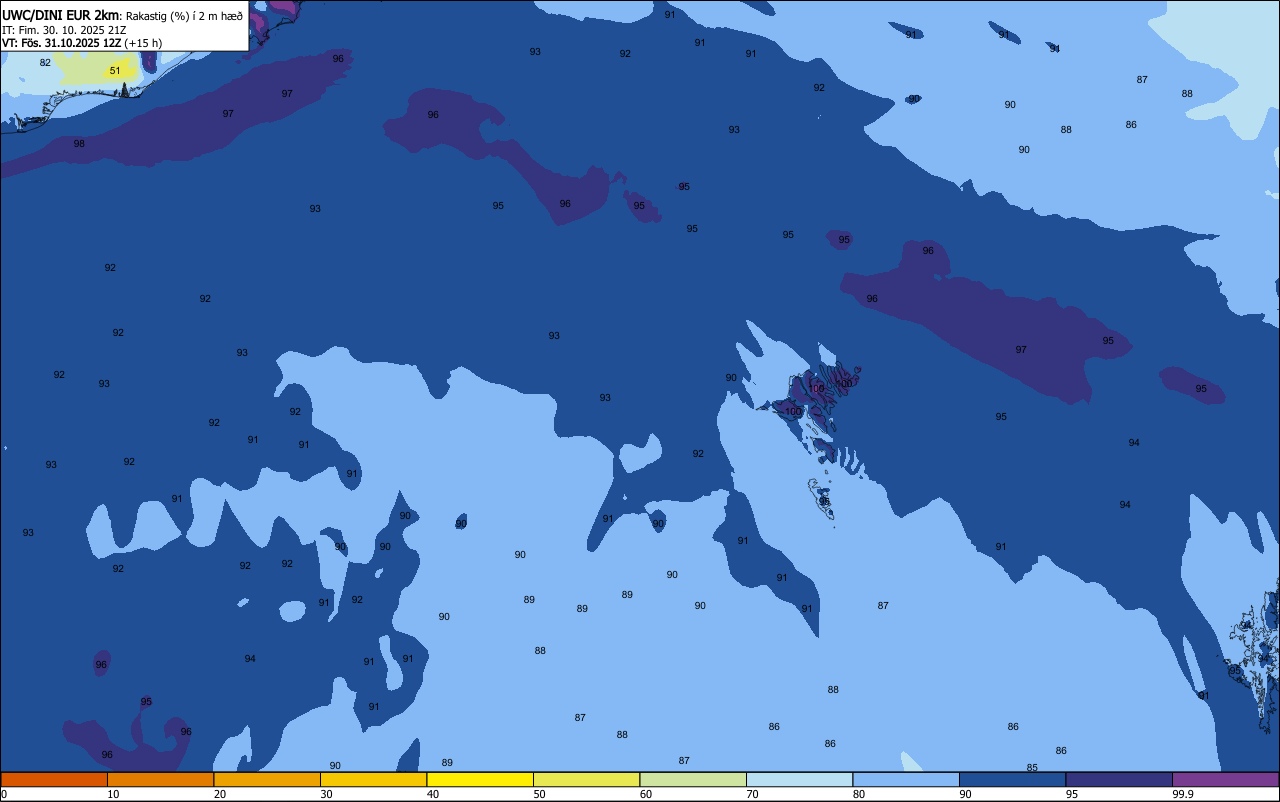Select the 40–50 bright yellow legend swatch
1280x802 pixels.
pos(480,779)
